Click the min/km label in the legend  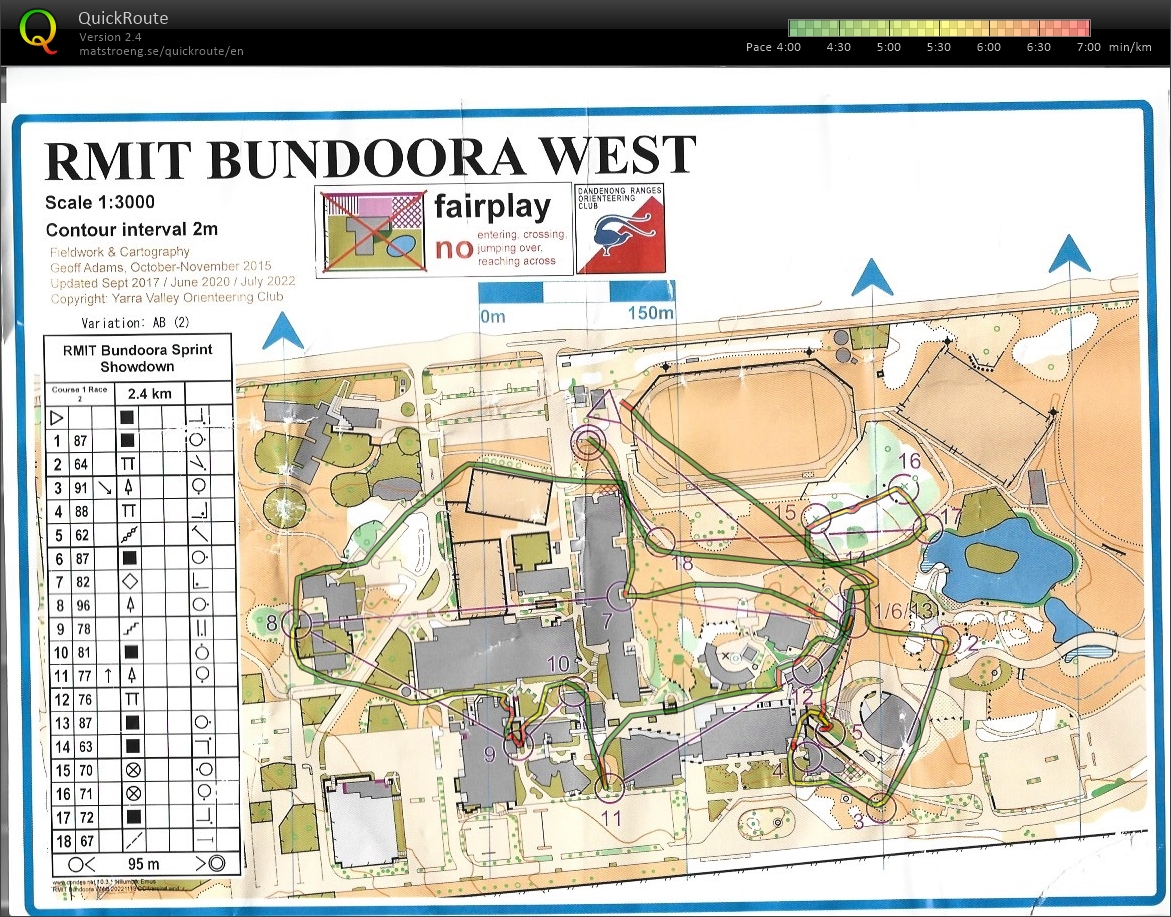click(x=1134, y=46)
